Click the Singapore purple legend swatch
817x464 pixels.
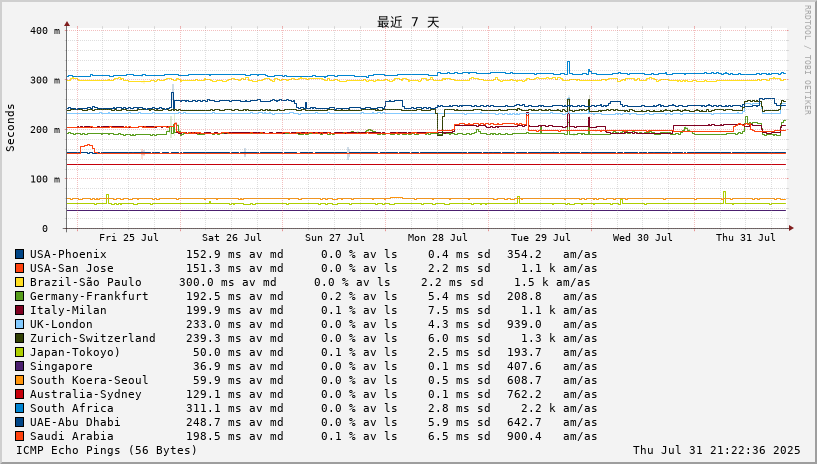tap(19, 367)
